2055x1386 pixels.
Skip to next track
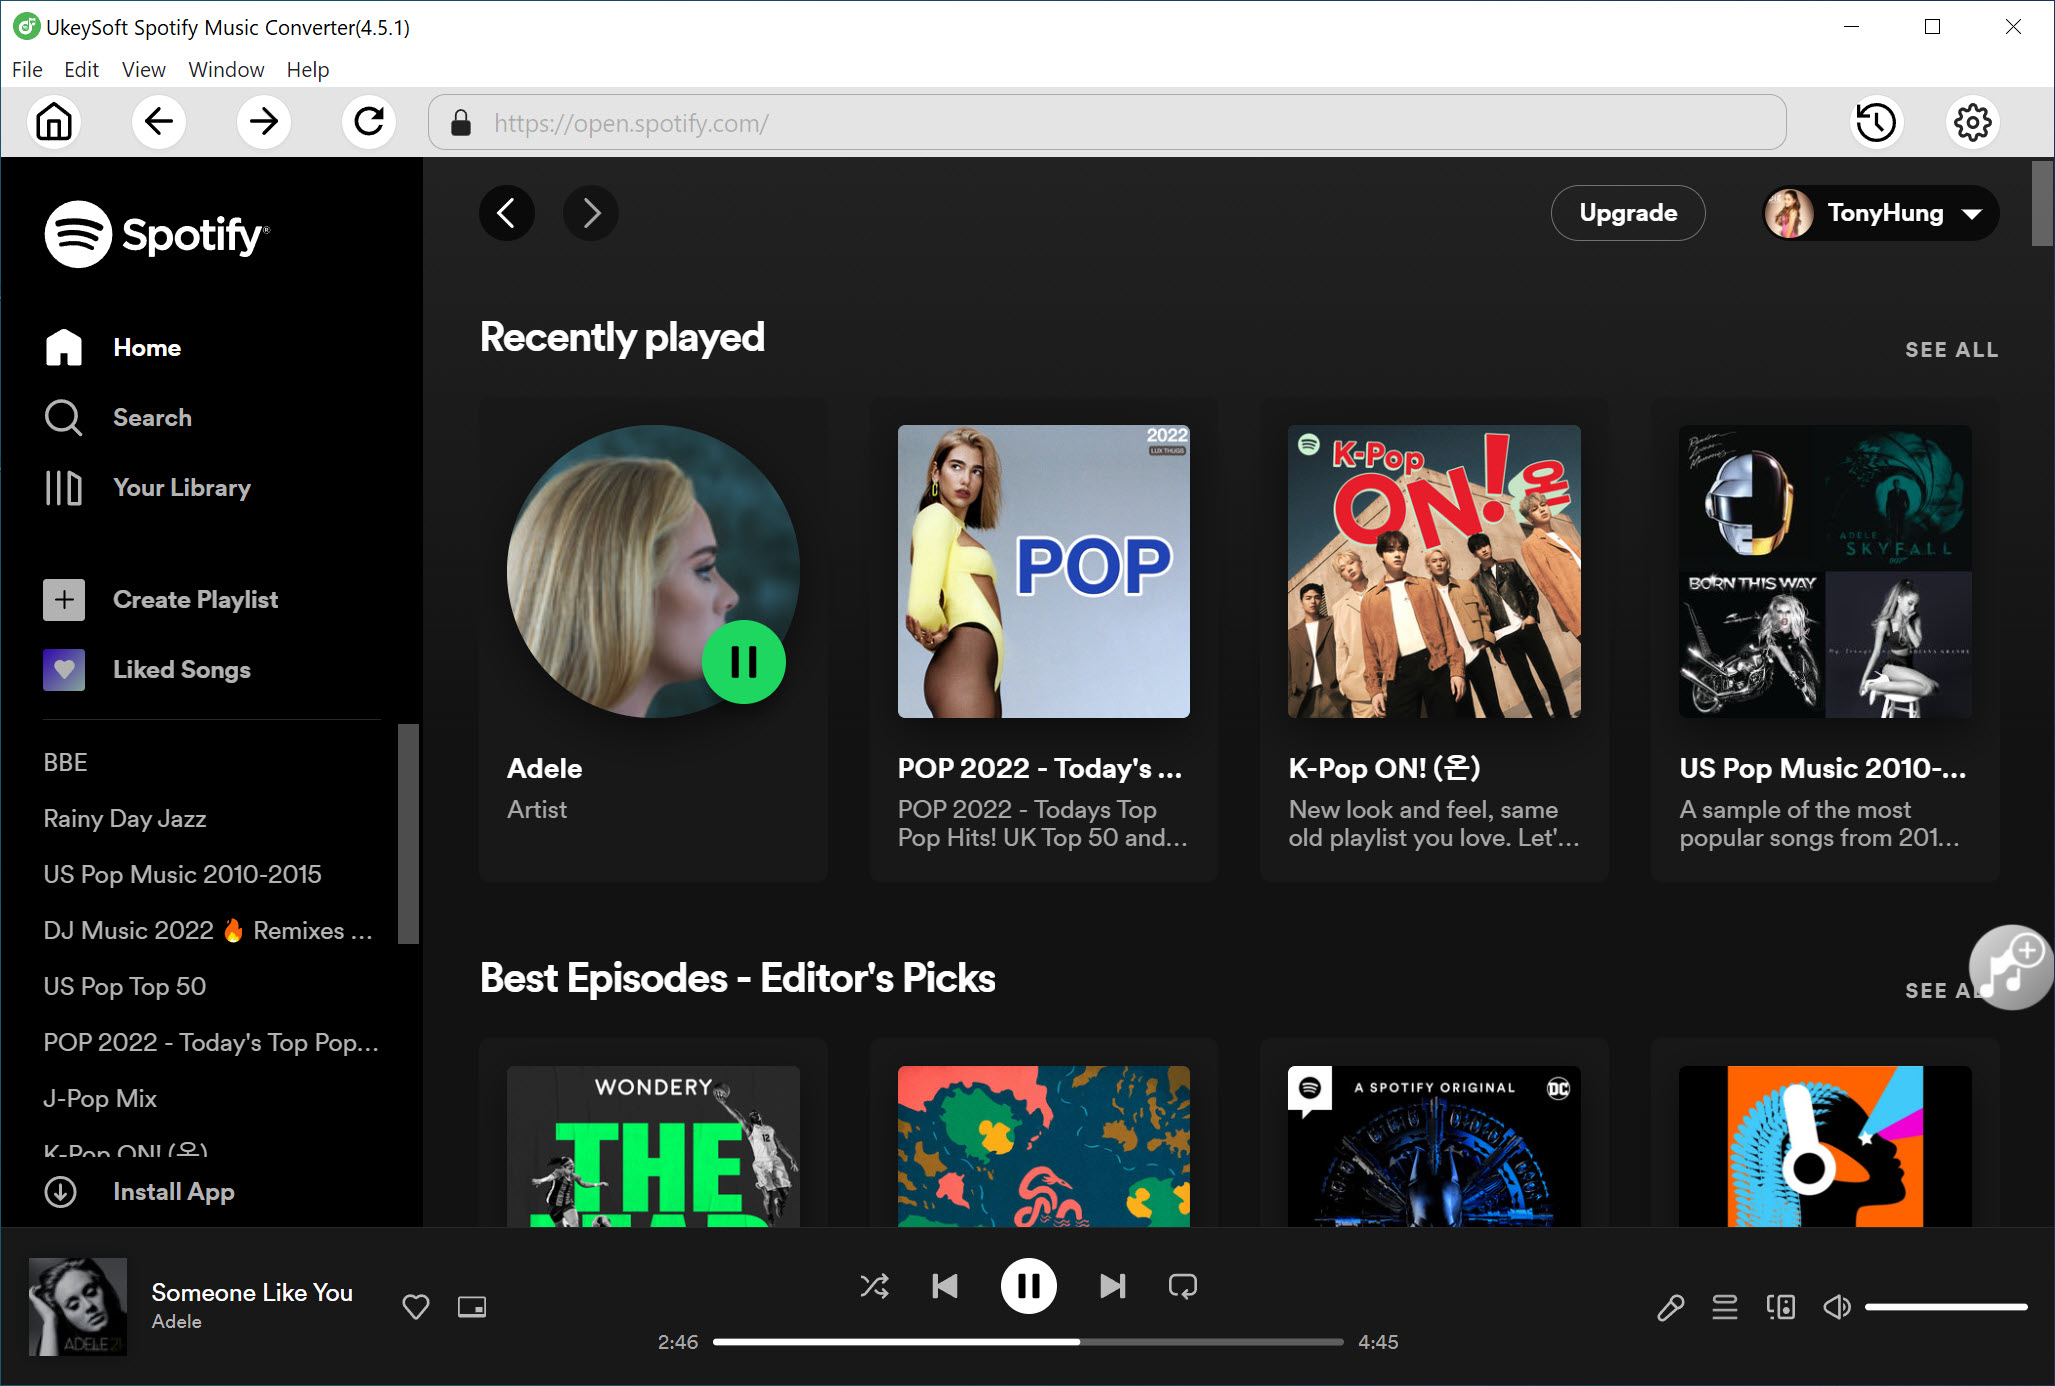(1112, 1285)
